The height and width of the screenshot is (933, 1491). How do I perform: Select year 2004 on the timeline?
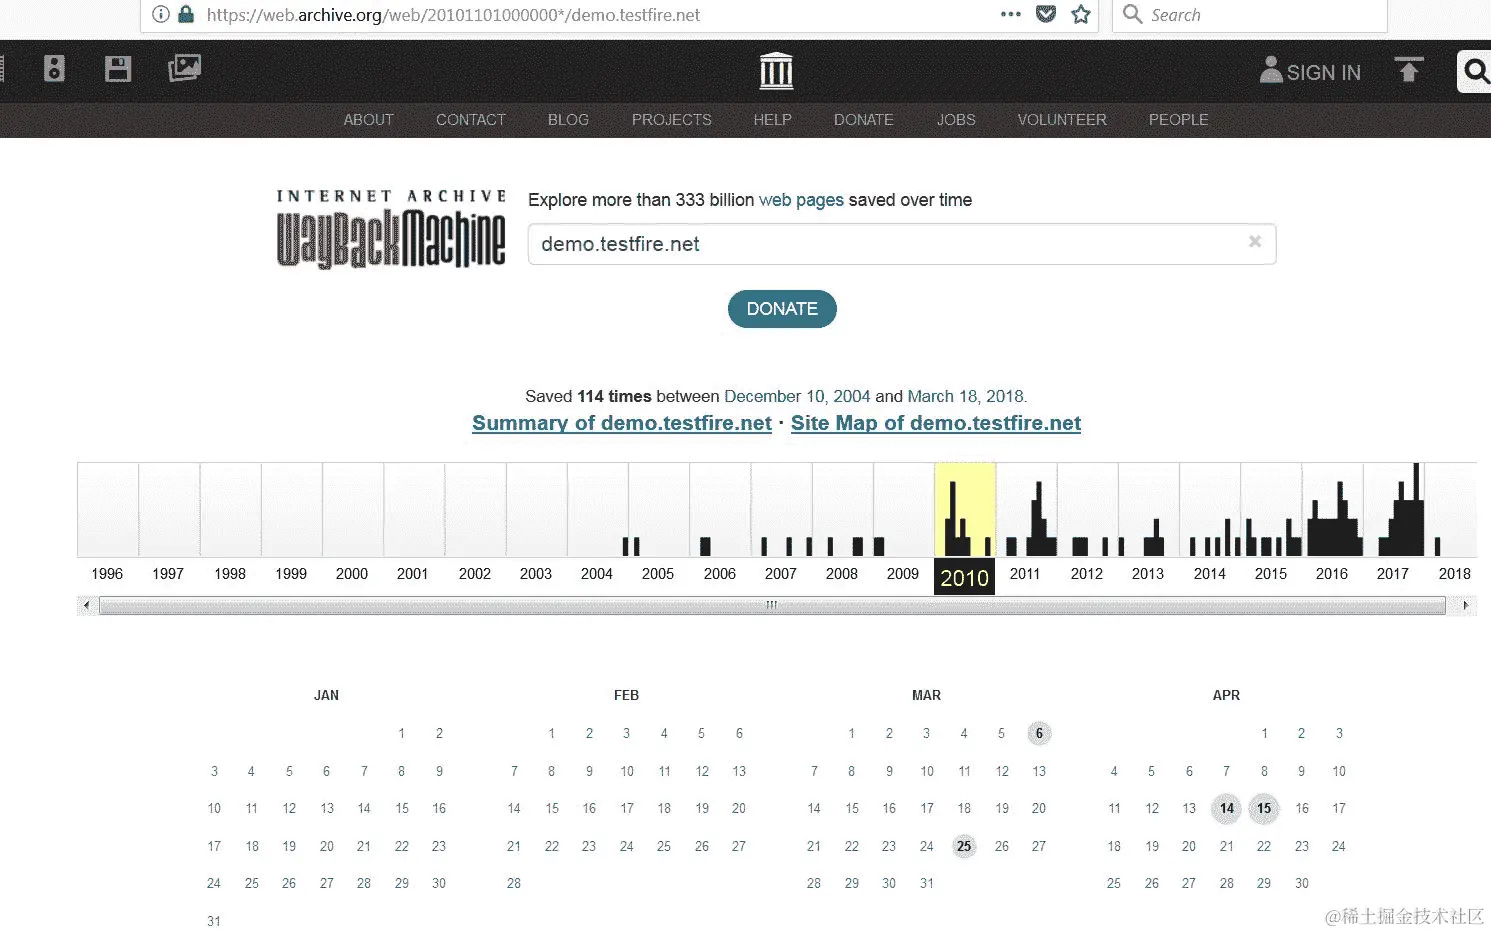coord(597,574)
